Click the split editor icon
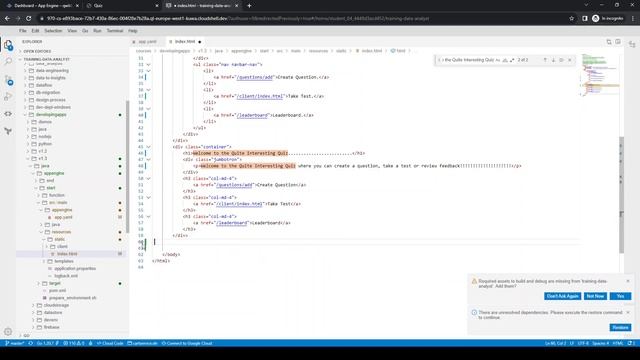Image resolution: width=640 pixels, height=360 pixels. 618,42
